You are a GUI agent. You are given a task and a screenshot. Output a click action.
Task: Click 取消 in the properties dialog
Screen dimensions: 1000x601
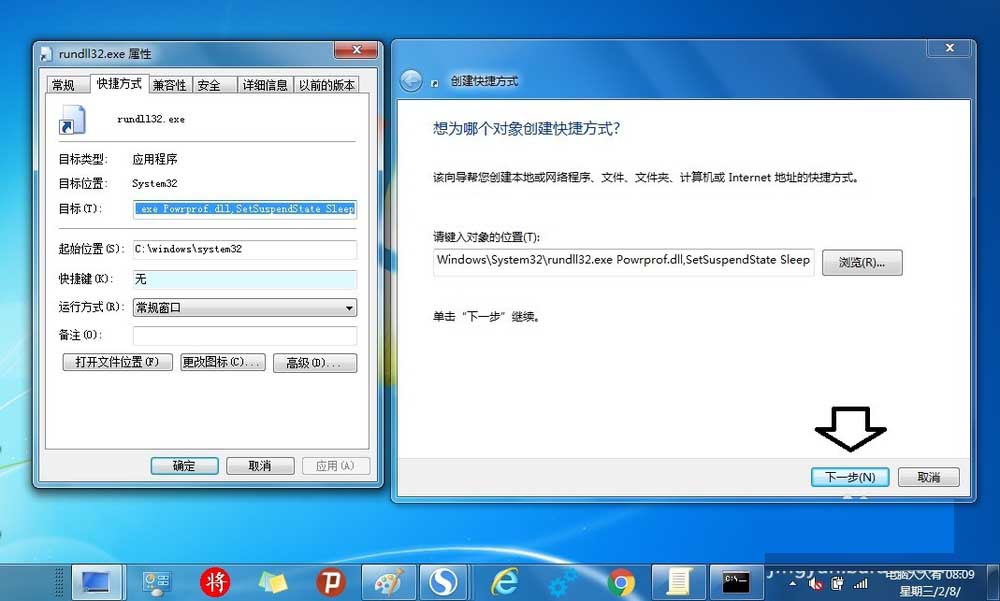260,466
